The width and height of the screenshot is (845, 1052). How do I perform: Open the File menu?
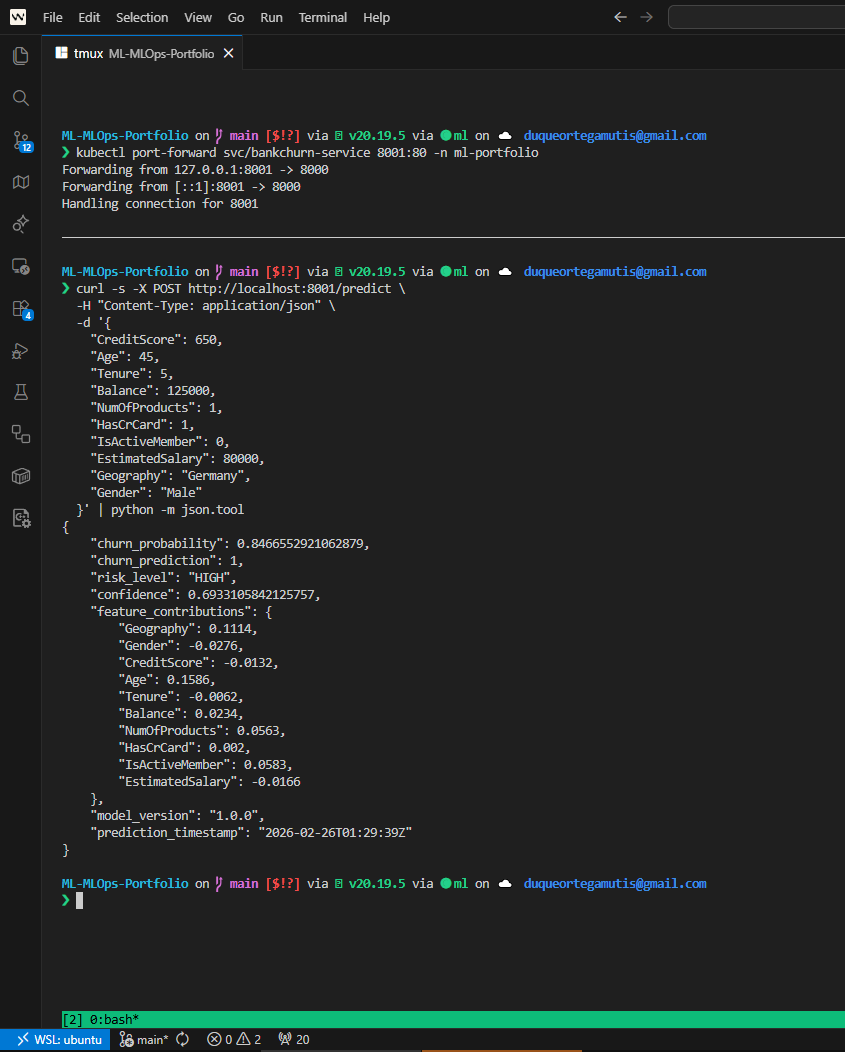coord(53,17)
